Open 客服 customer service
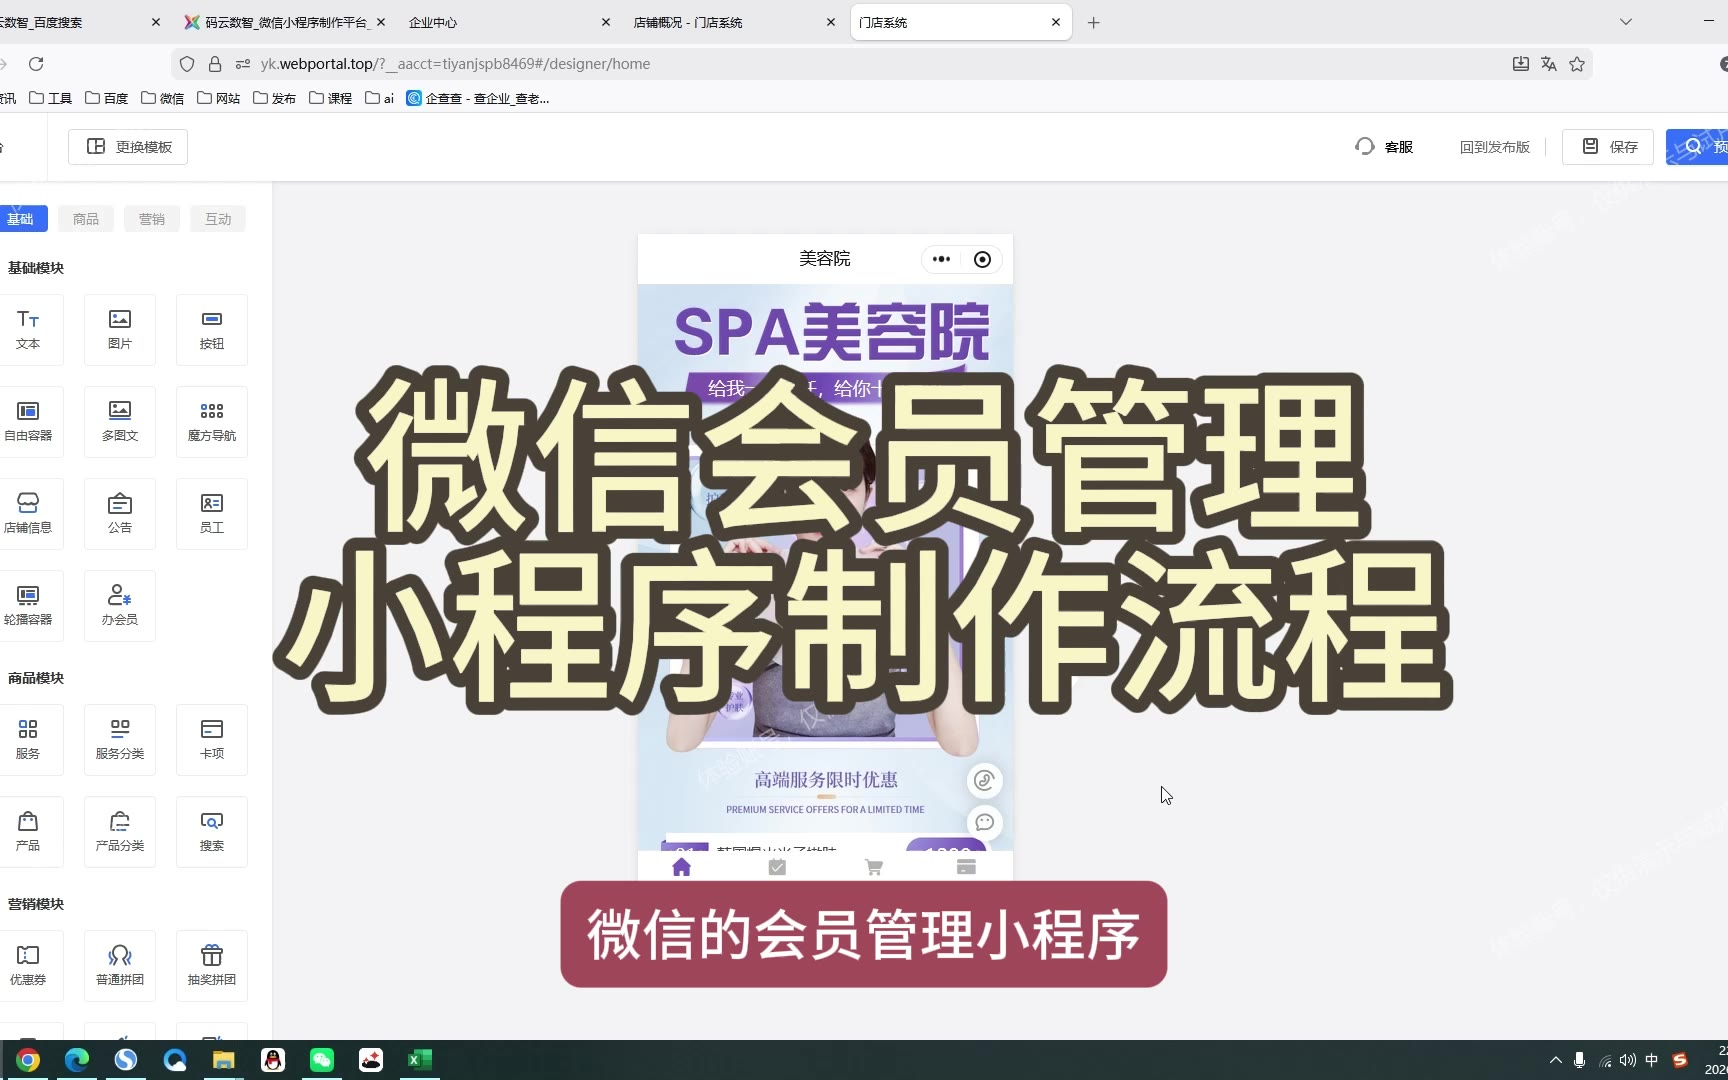Image resolution: width=1728 pixels, height=1080 pixels. click(x=1384, y=147)
